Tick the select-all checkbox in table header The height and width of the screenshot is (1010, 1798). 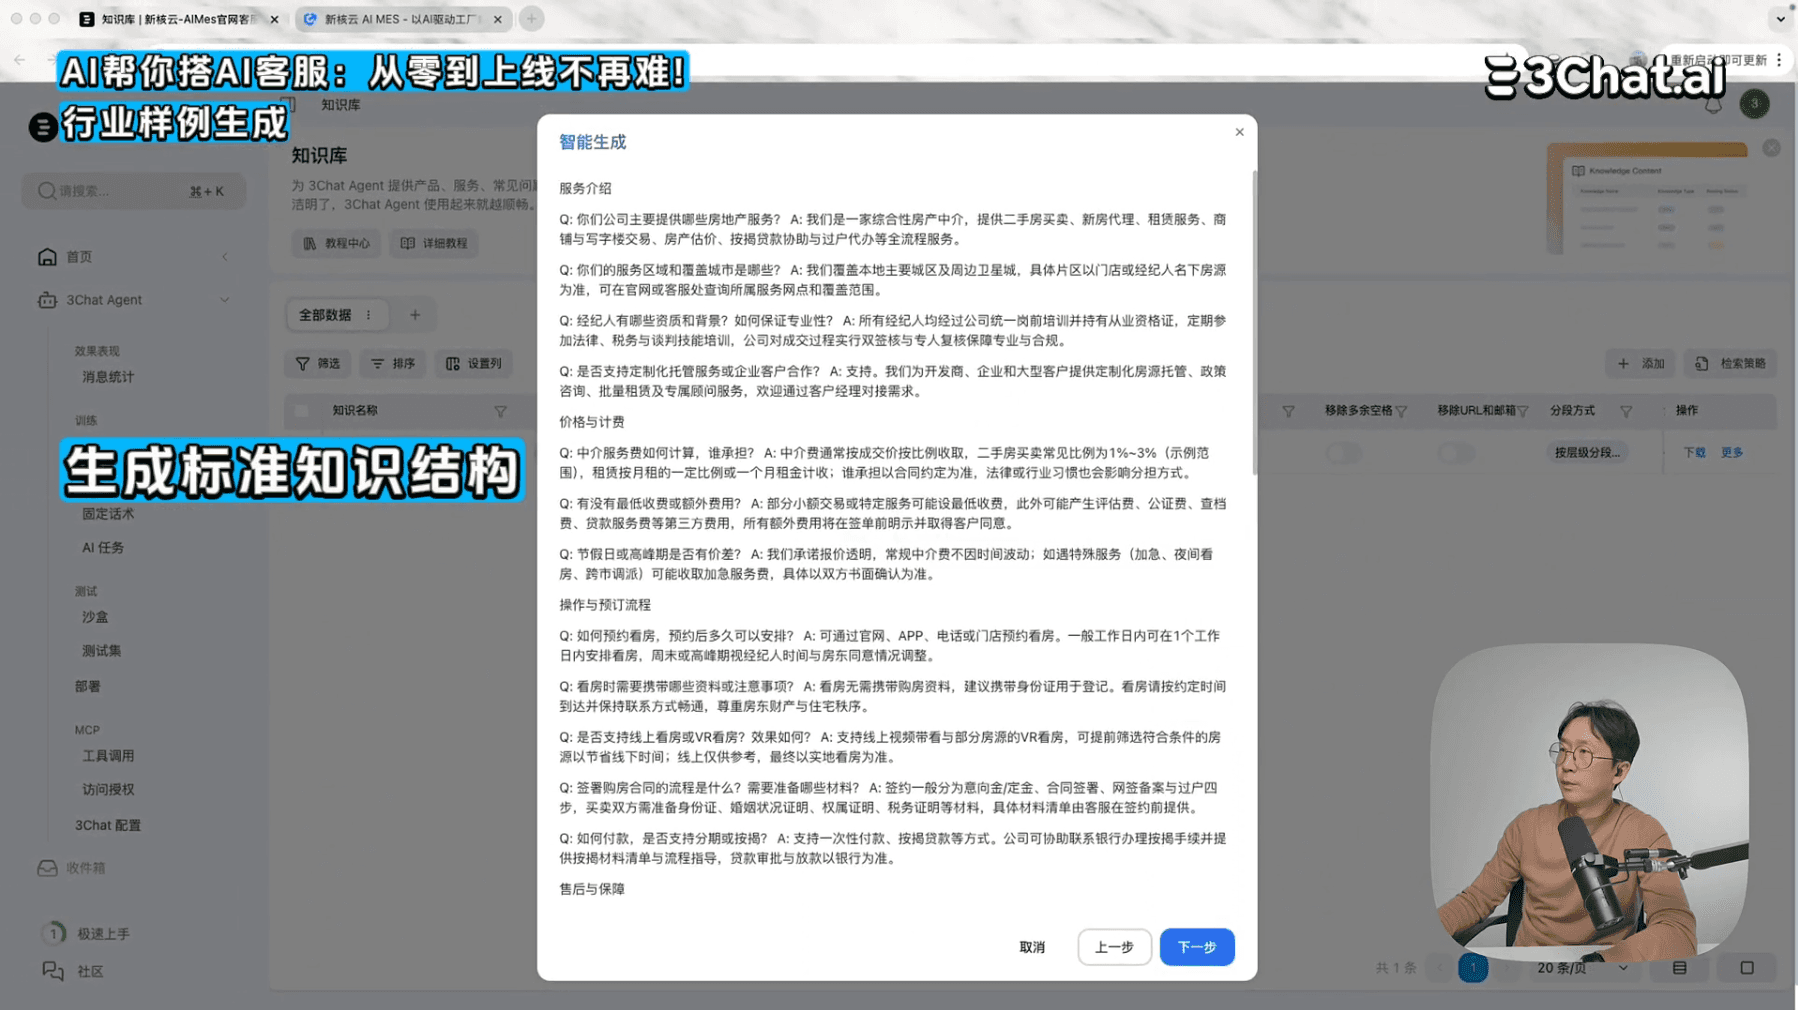coord(302,411)
